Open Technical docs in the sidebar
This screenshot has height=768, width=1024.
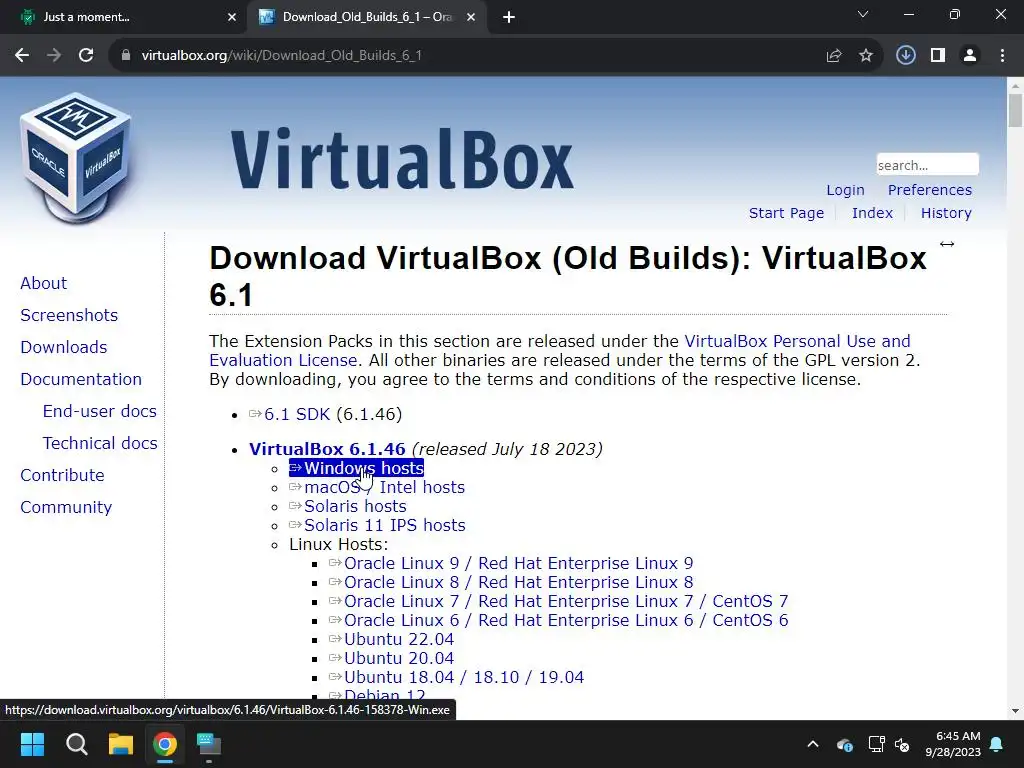tap(100, 443)
